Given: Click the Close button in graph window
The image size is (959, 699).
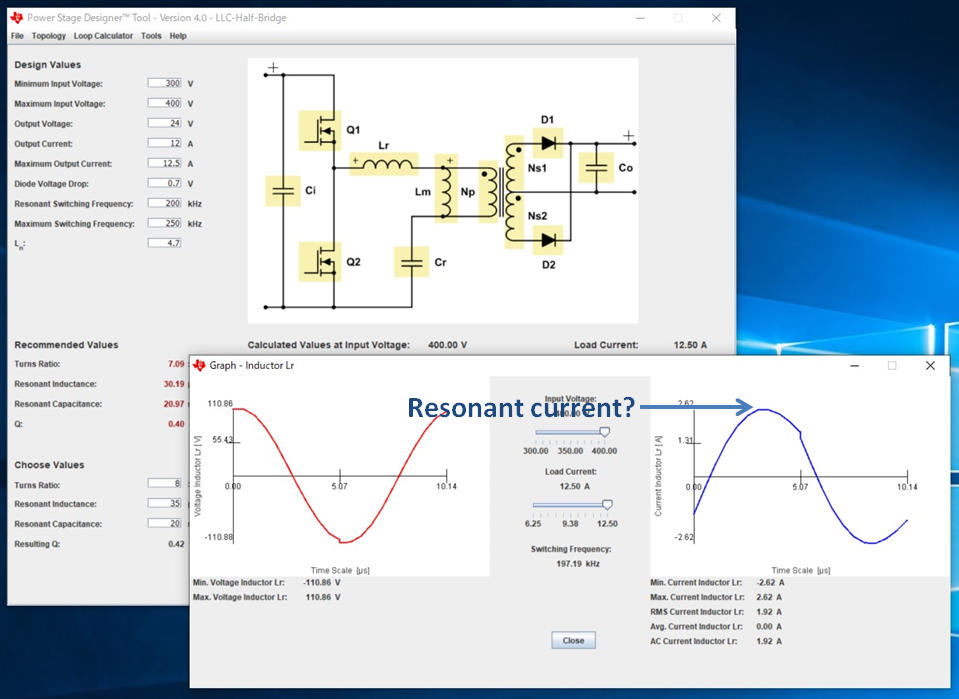Looking at the screenshot, I should tap(573, 640).
